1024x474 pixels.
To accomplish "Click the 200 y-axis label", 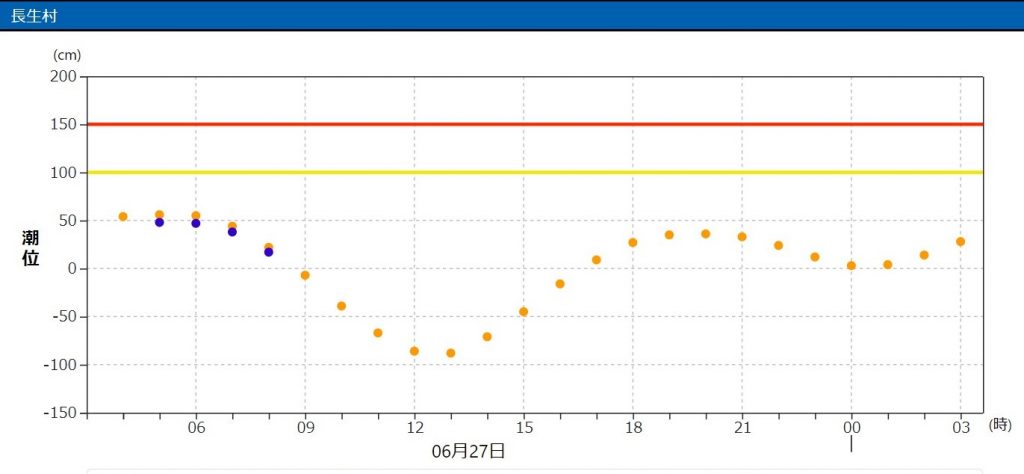I will point(64,77).
